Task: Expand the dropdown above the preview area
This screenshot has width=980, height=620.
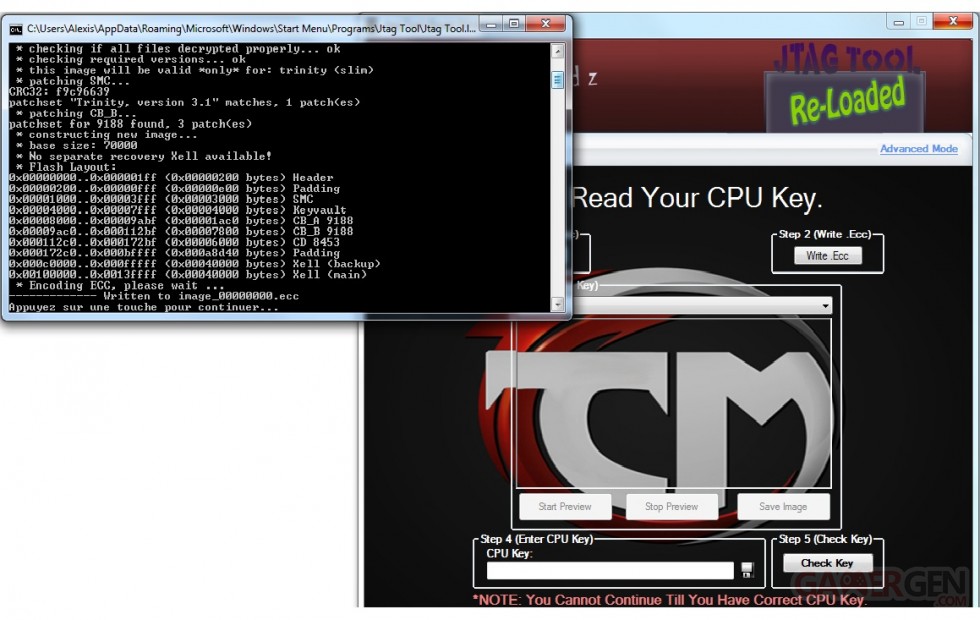Action: 826,306
